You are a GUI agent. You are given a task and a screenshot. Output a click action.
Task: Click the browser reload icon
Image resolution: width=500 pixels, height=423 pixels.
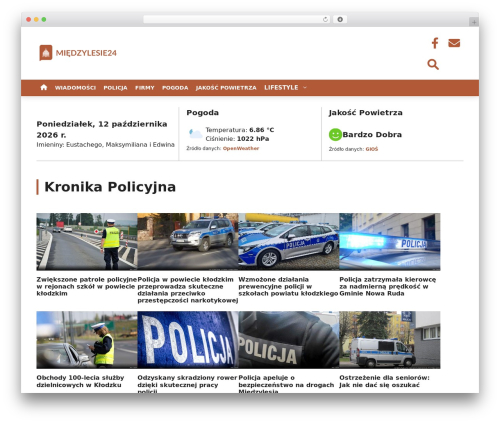pos(325,19)
